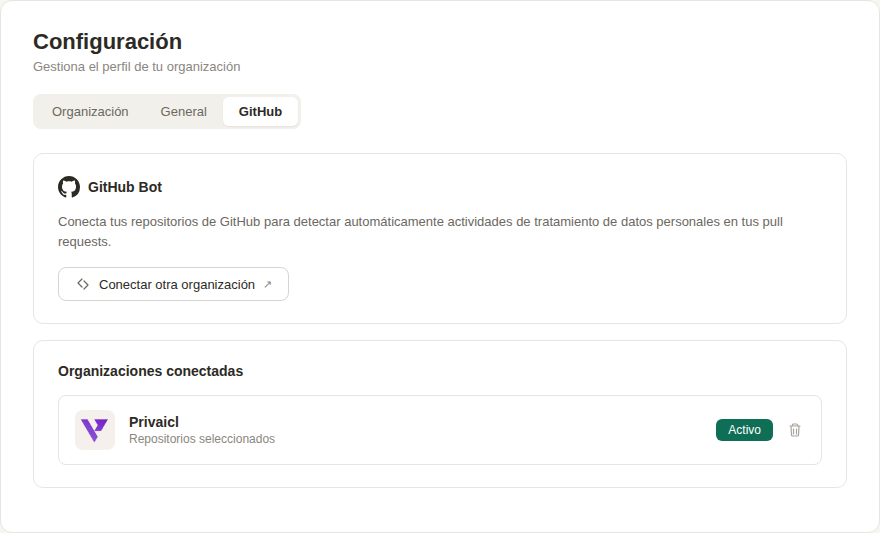This screenshot has width=880, height=533.
Task: Click the Configuración page heading
Action: coord(107,42)
